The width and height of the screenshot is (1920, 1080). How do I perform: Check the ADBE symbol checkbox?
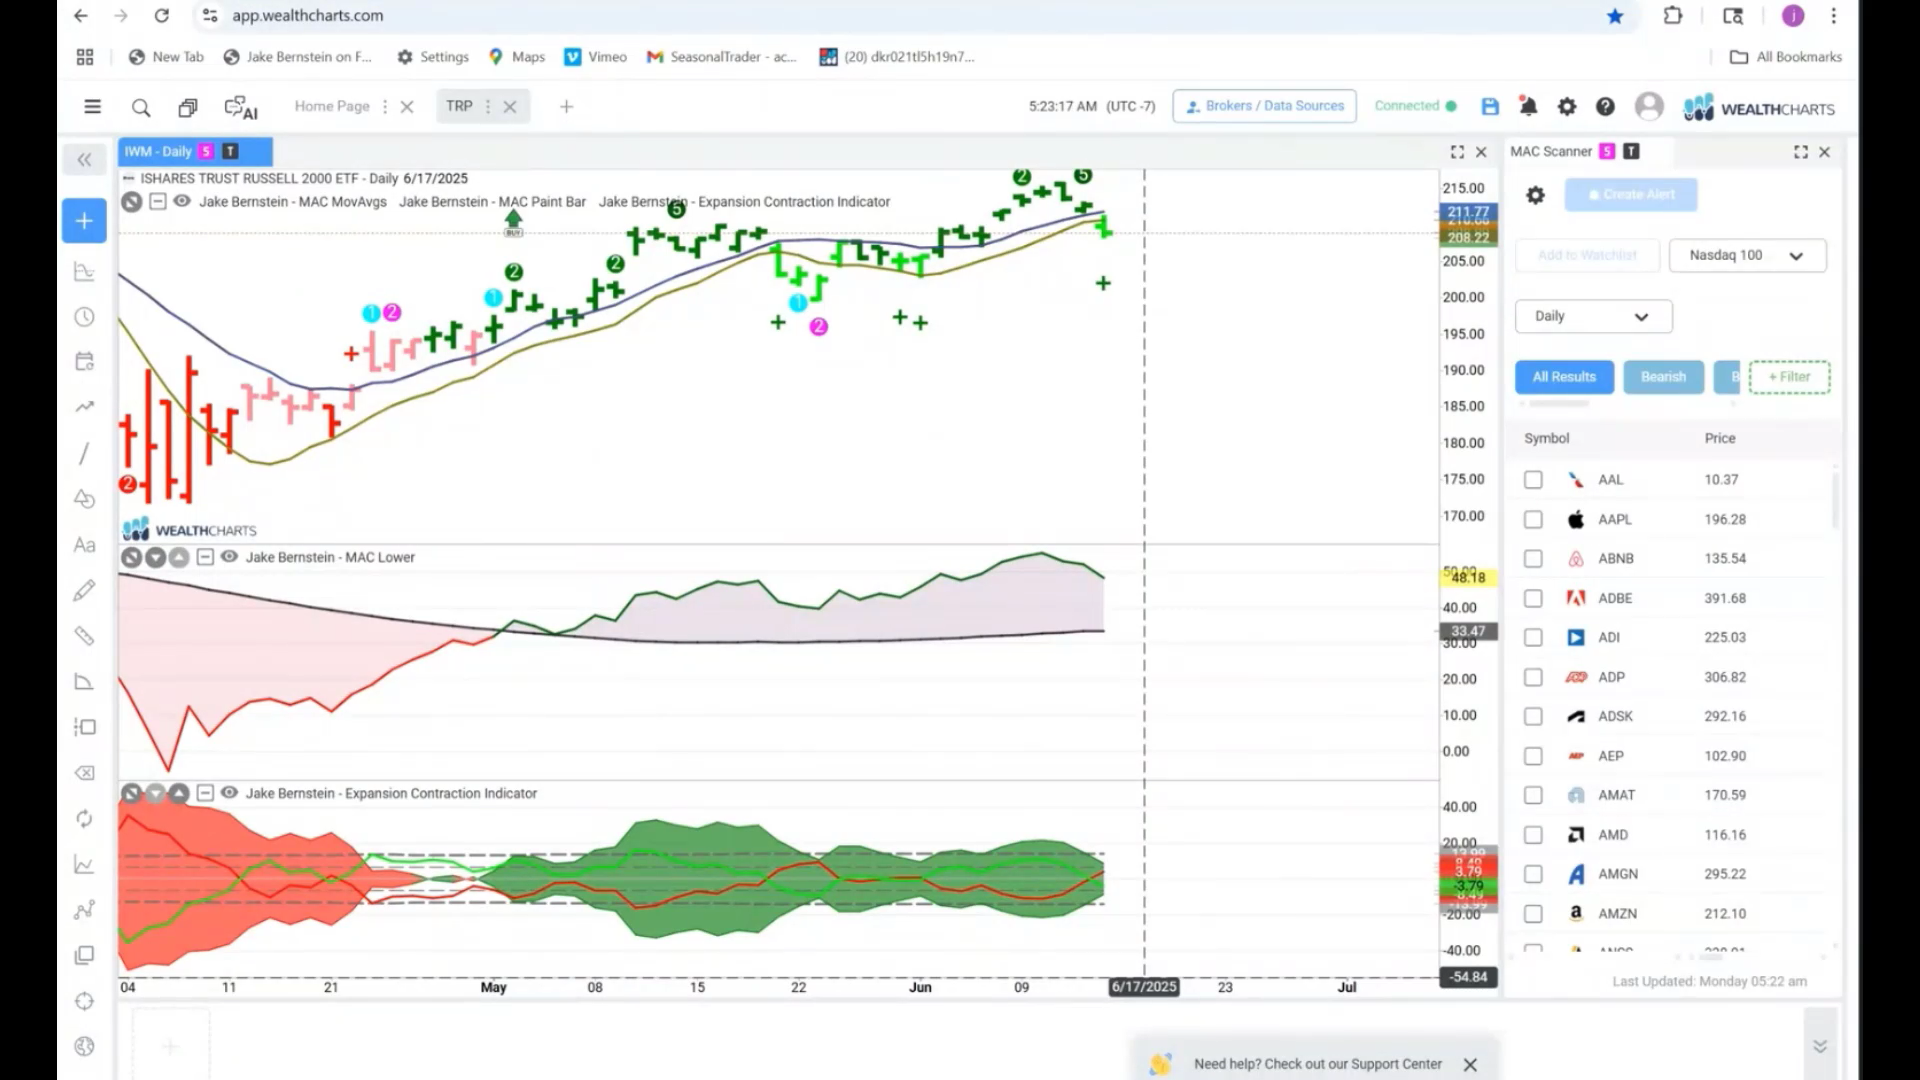[x=1533, y=598]
